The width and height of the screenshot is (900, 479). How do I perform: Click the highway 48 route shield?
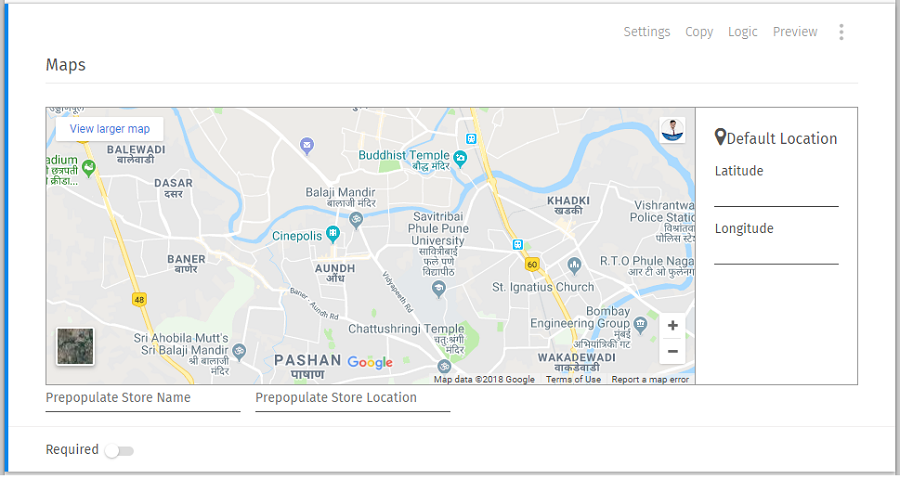point(139,299)
